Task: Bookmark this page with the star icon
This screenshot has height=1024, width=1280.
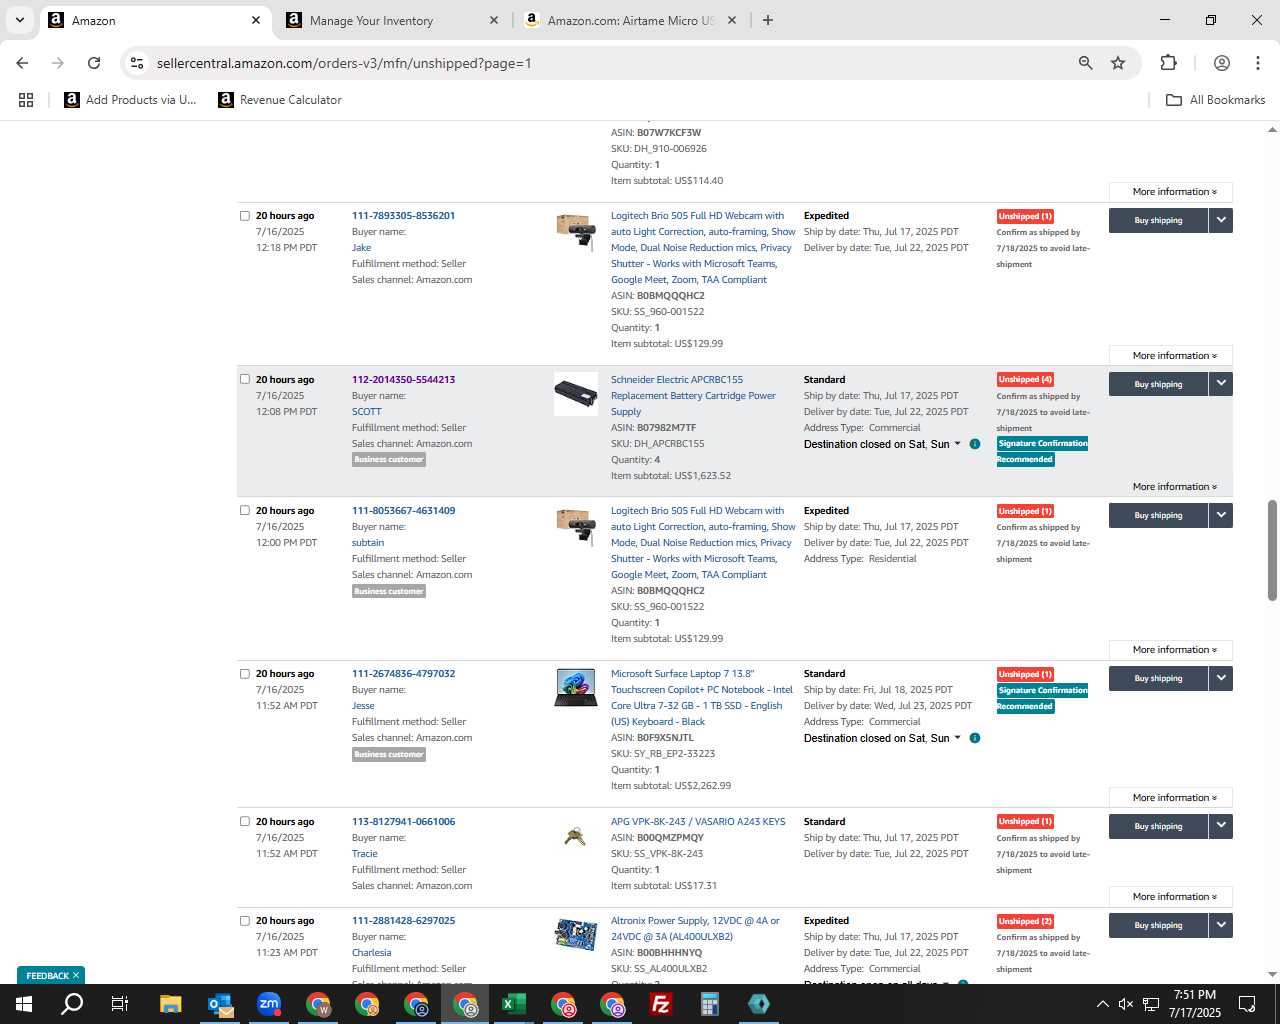Action: click(x=1118, y=63)
